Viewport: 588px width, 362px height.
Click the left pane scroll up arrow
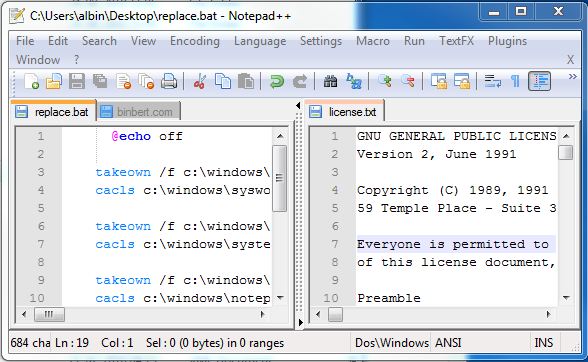pos(280,136)
